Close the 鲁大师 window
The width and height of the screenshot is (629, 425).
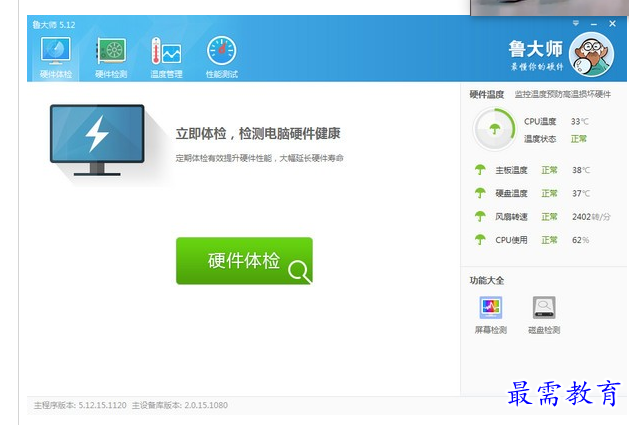click(612, 24)
